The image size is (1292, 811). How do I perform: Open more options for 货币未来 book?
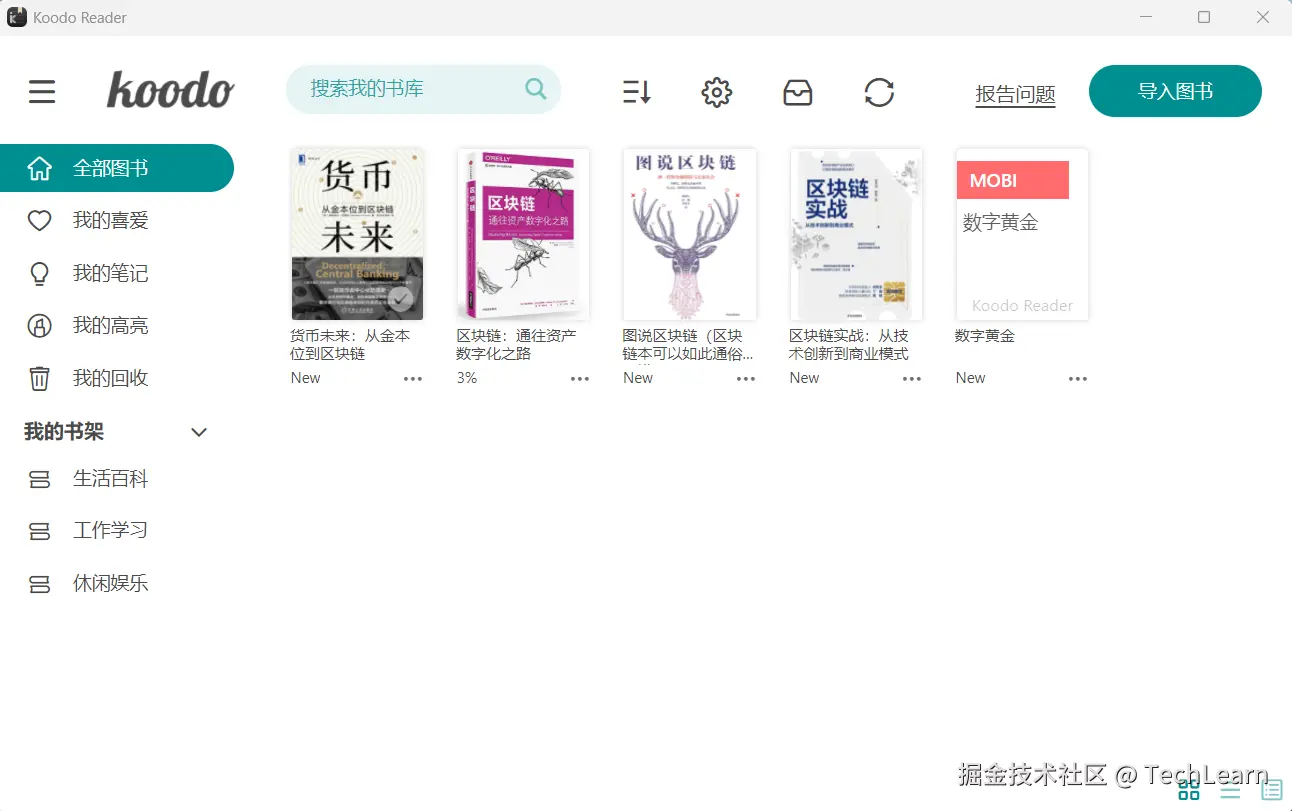click(413, 379)
